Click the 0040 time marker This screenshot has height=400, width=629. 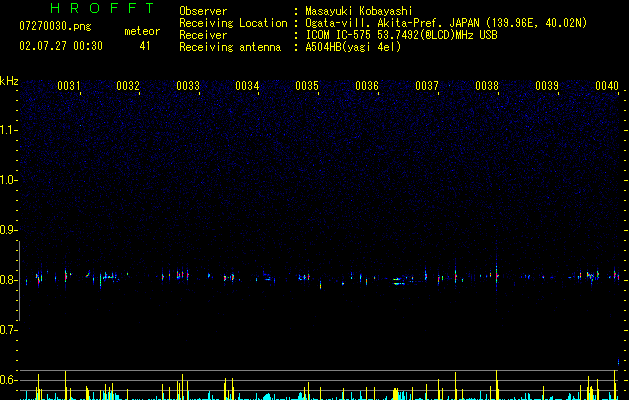pos(607,86)
